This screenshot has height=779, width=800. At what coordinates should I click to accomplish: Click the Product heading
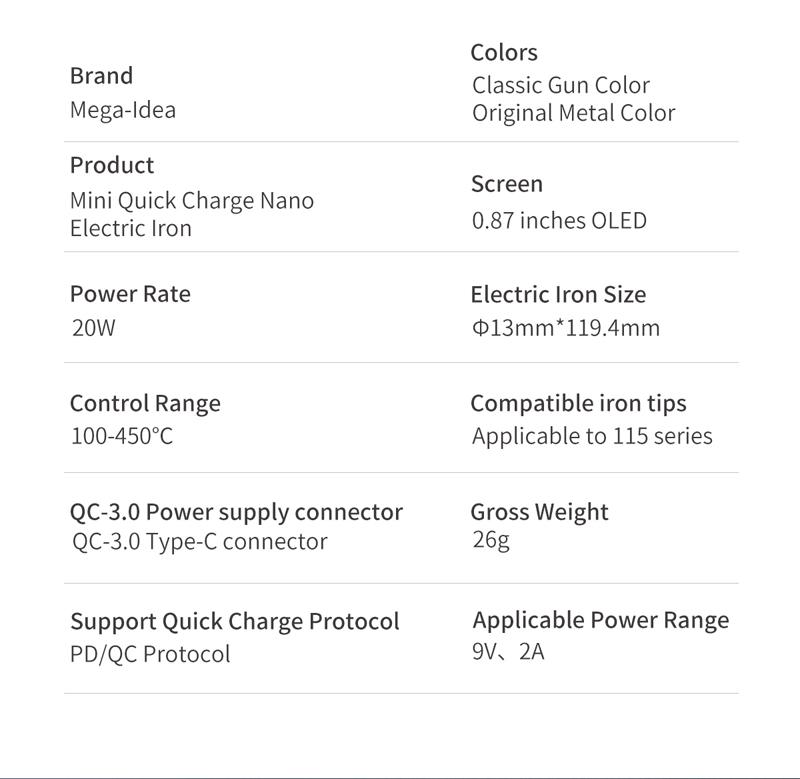coord(112,165)
